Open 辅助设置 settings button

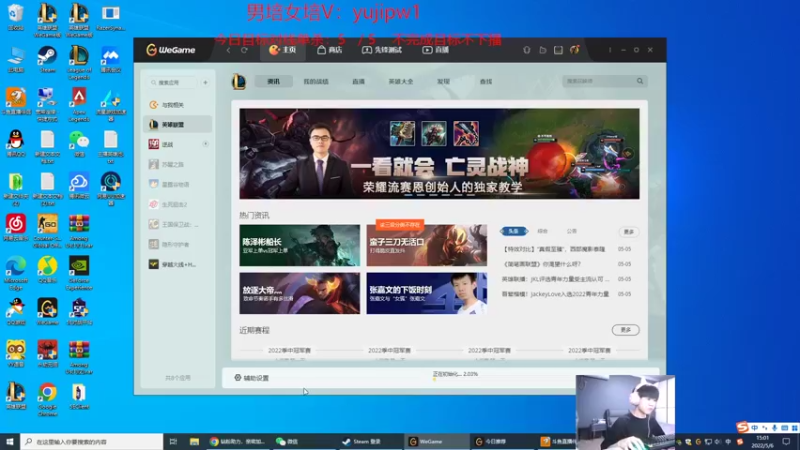(252, 378)
